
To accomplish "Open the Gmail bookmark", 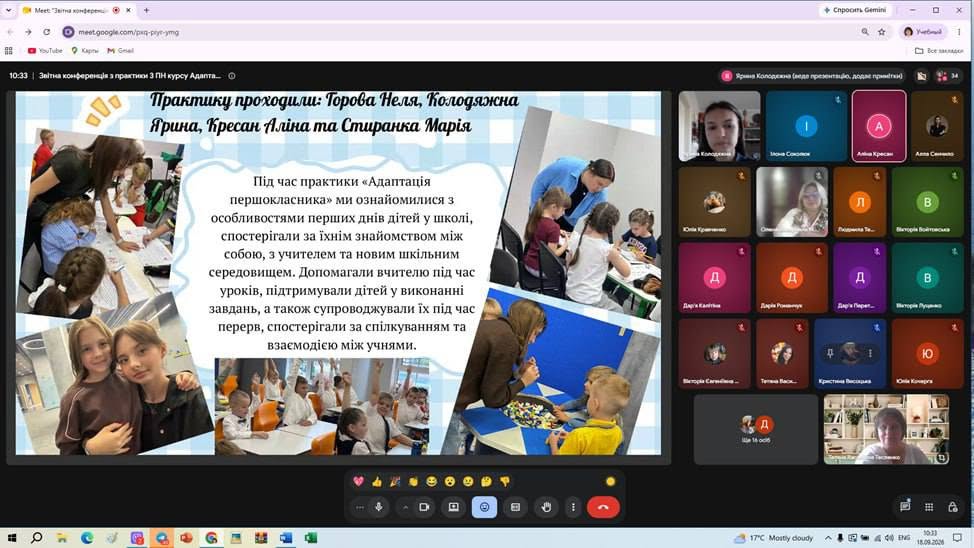I will 121,50.
